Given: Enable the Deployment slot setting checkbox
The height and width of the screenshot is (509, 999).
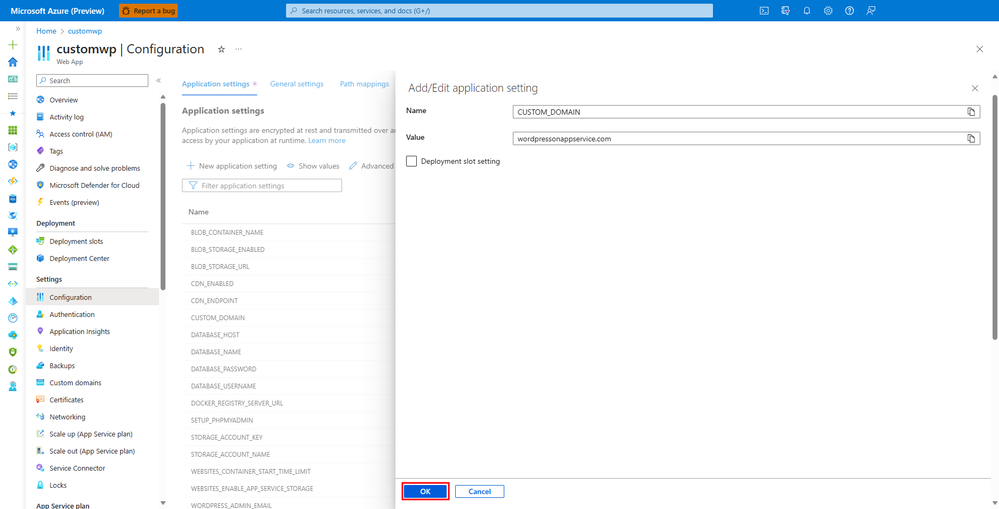Looking at the screenshot, I should click(x=412, y=161).
